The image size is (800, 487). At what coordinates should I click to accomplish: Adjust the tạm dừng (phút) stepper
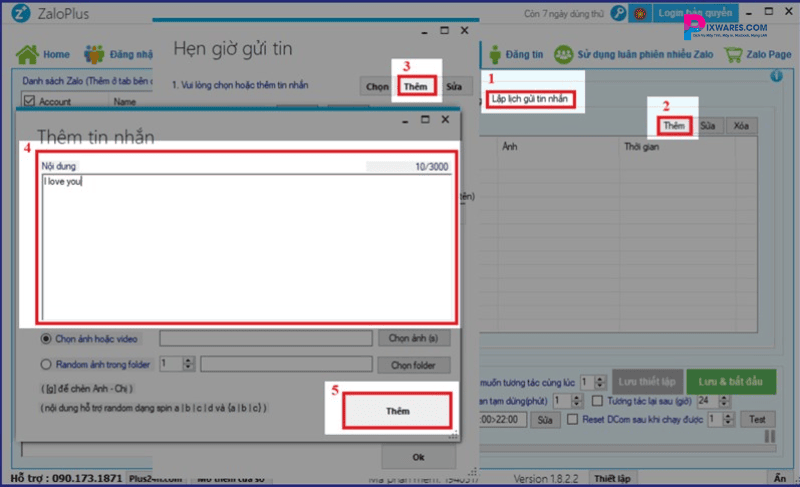click(575, 400)
